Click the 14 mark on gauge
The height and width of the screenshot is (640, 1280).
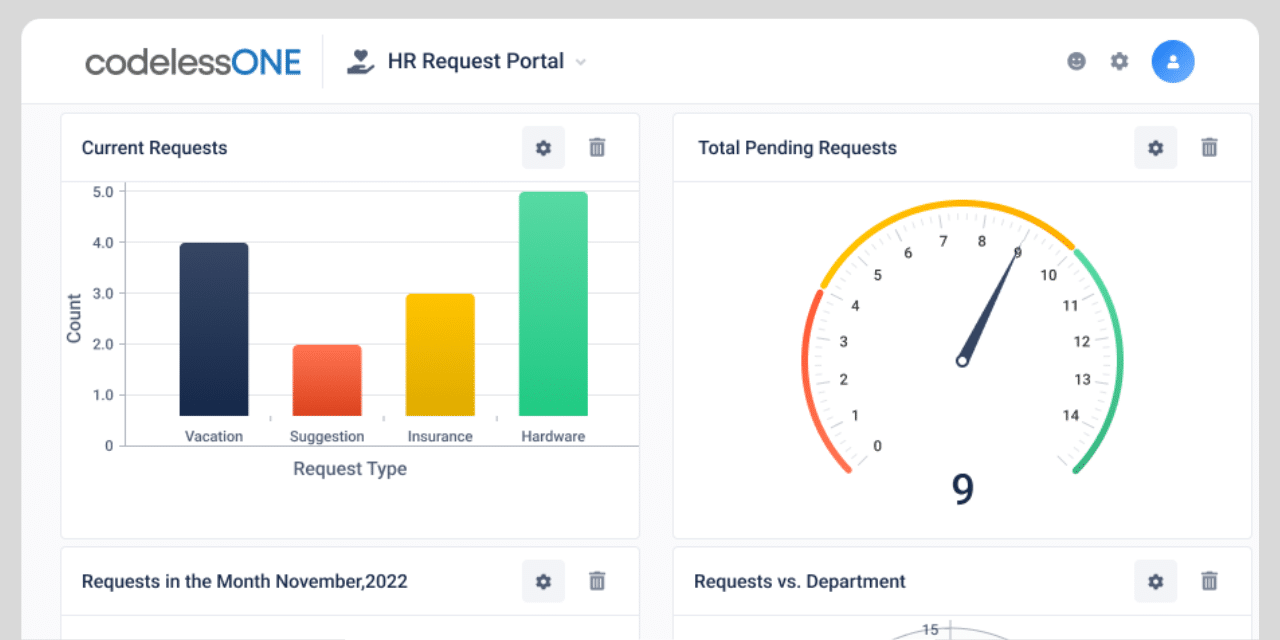1071,415
